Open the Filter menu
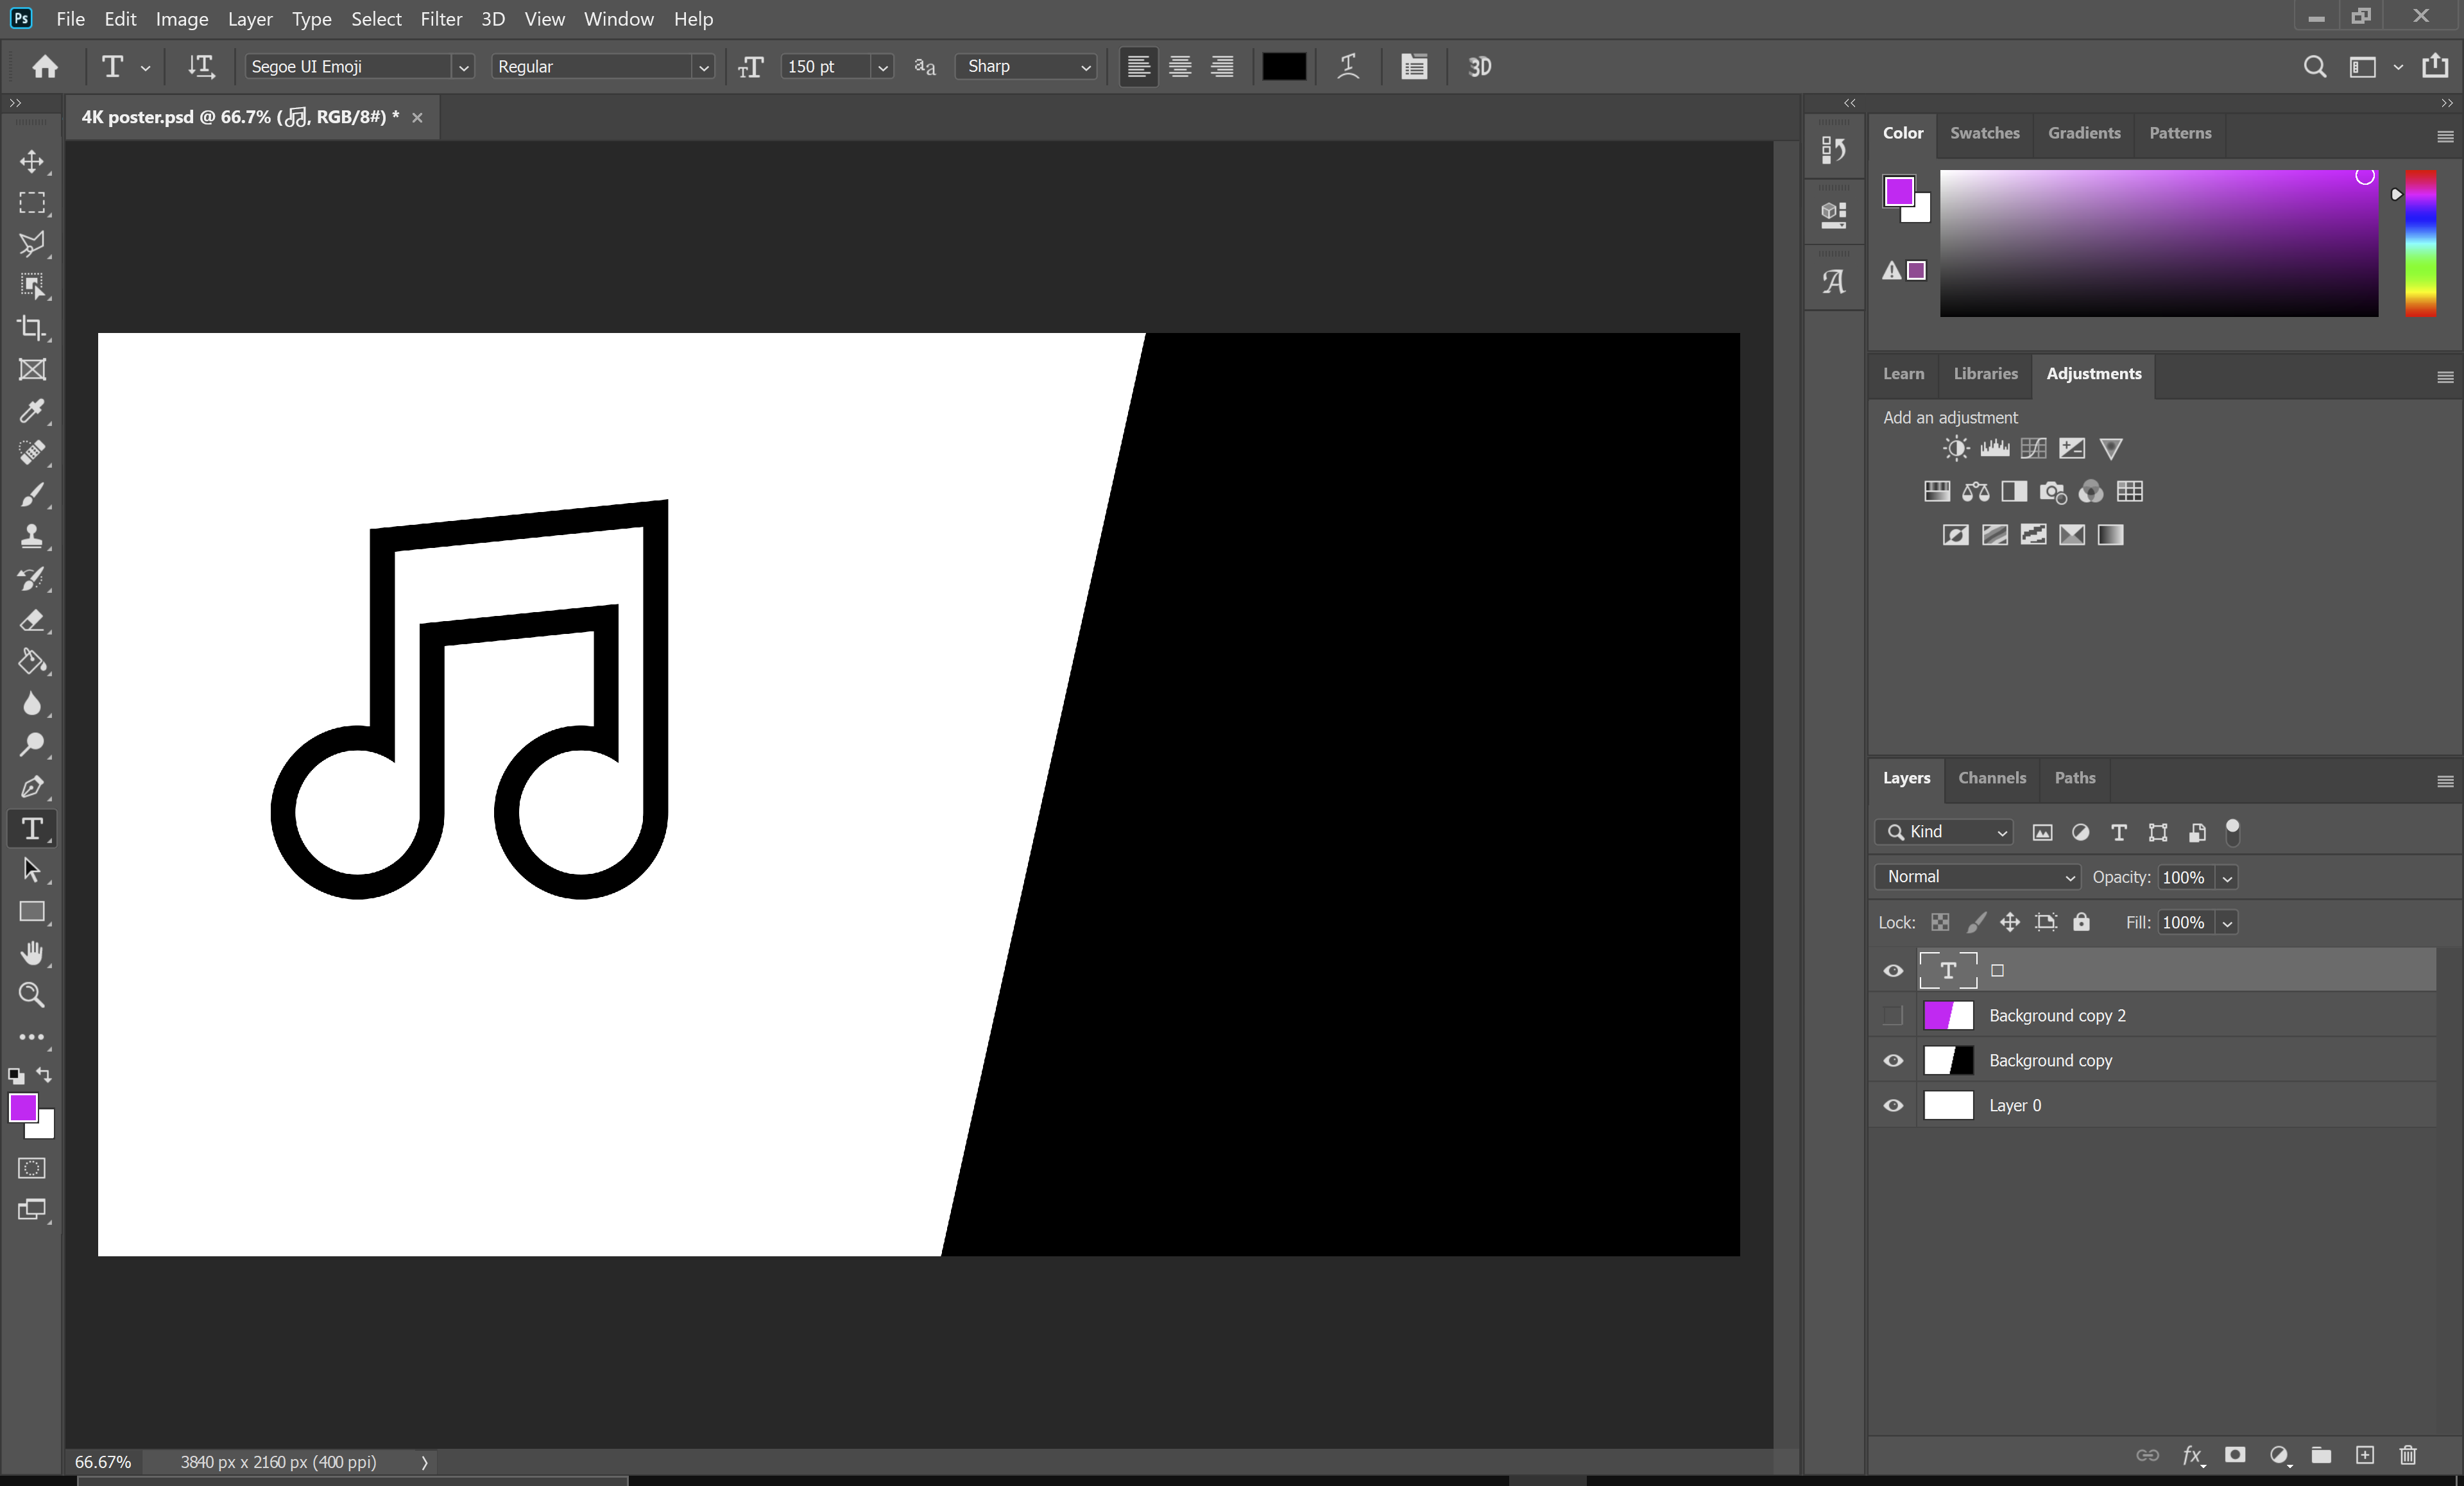The height and width of the screenshot is (1486, 2464). coord(441,19)
